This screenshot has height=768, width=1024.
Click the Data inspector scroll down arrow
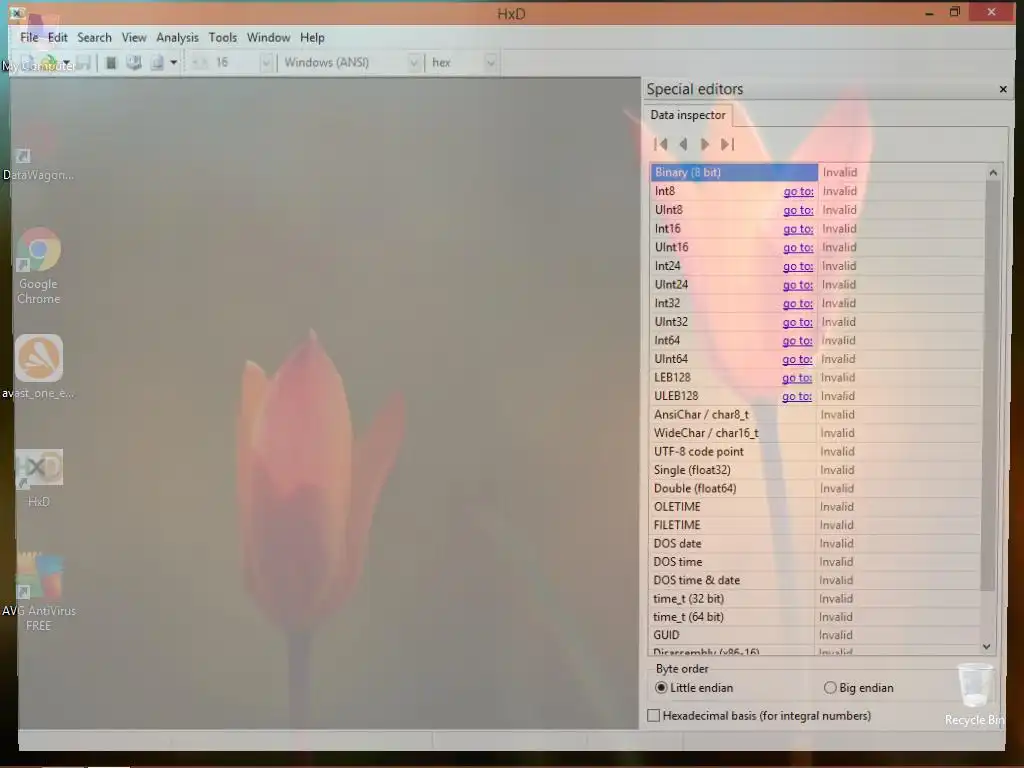[x=987, y=647]
